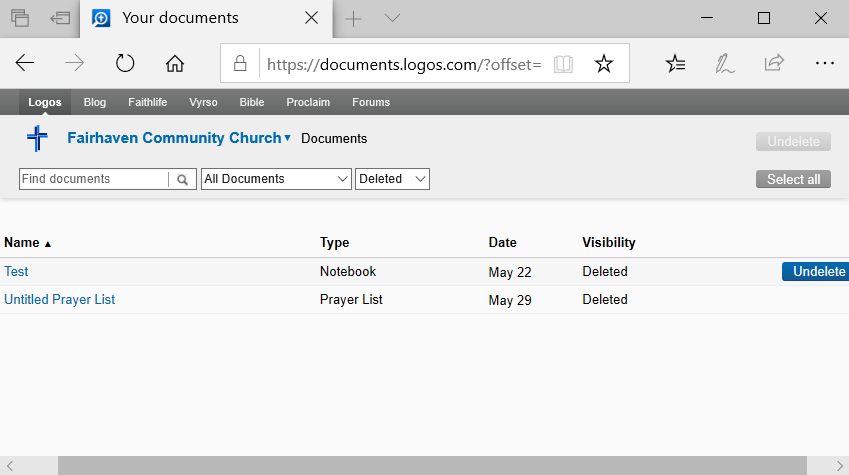This screenshot has height=475, width=849.
Task: Click the scrollbar right arrow
Action: click(839, 465)
